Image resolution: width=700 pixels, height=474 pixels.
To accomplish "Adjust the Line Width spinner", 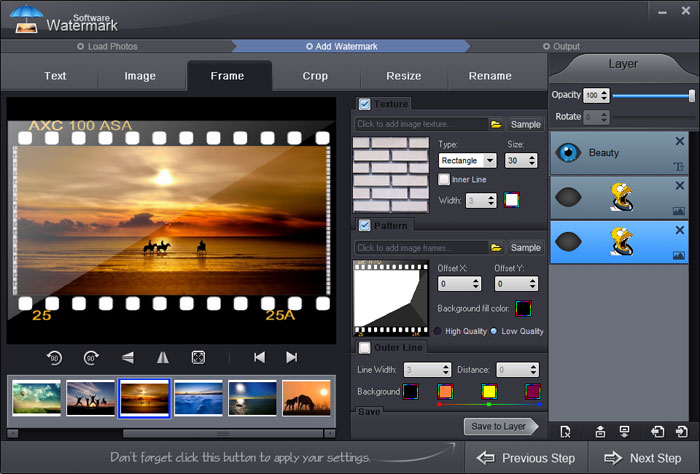I will coord(427,370).
